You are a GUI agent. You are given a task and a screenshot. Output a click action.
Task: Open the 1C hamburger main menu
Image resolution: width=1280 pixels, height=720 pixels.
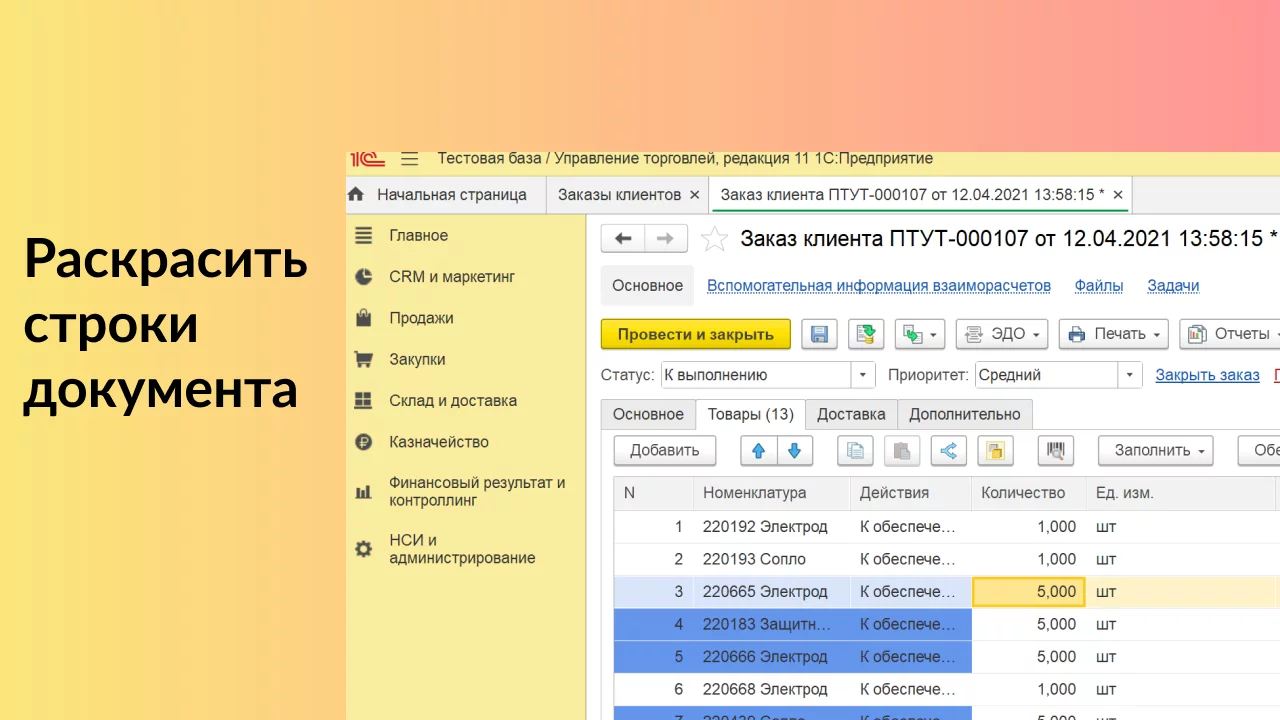409,159
